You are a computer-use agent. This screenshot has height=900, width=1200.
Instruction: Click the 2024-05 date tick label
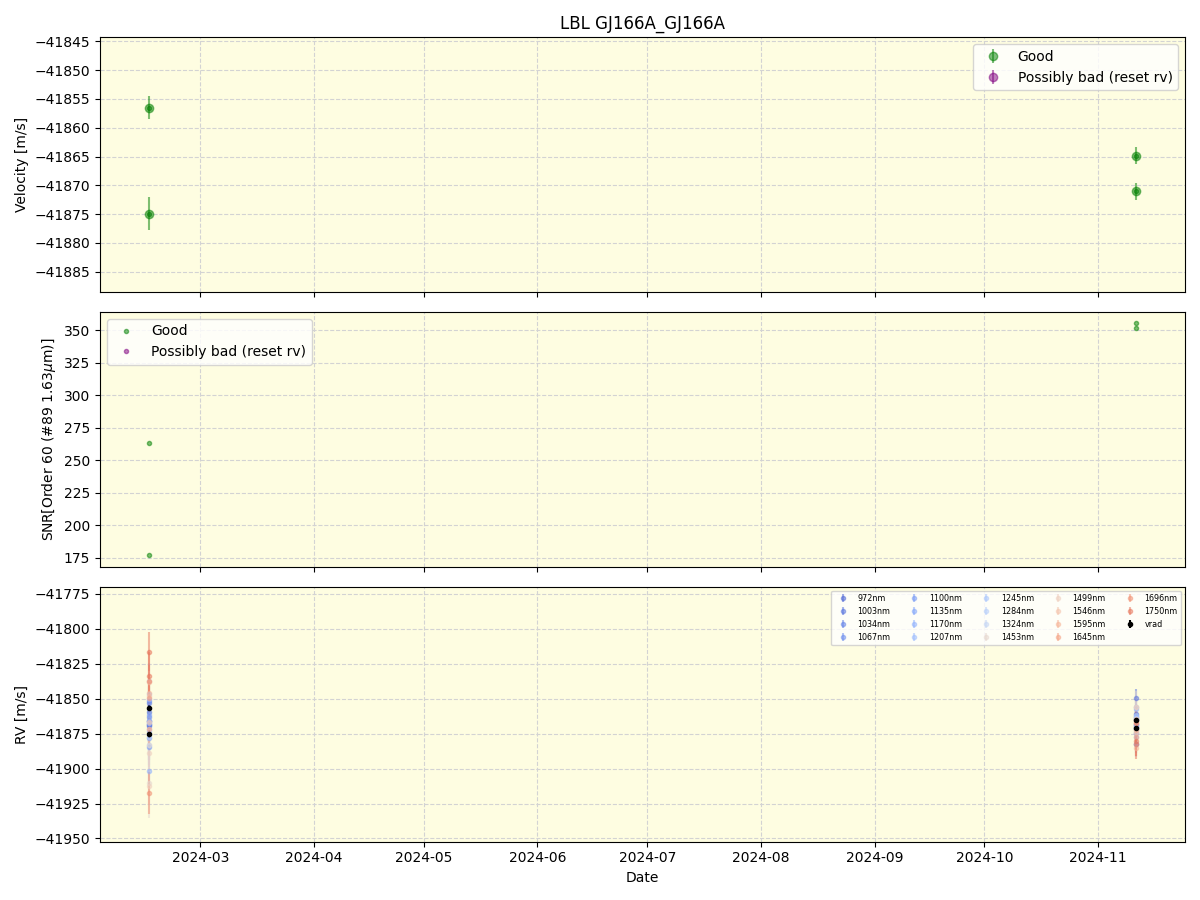pyautogui.click(x=424, y=857)
